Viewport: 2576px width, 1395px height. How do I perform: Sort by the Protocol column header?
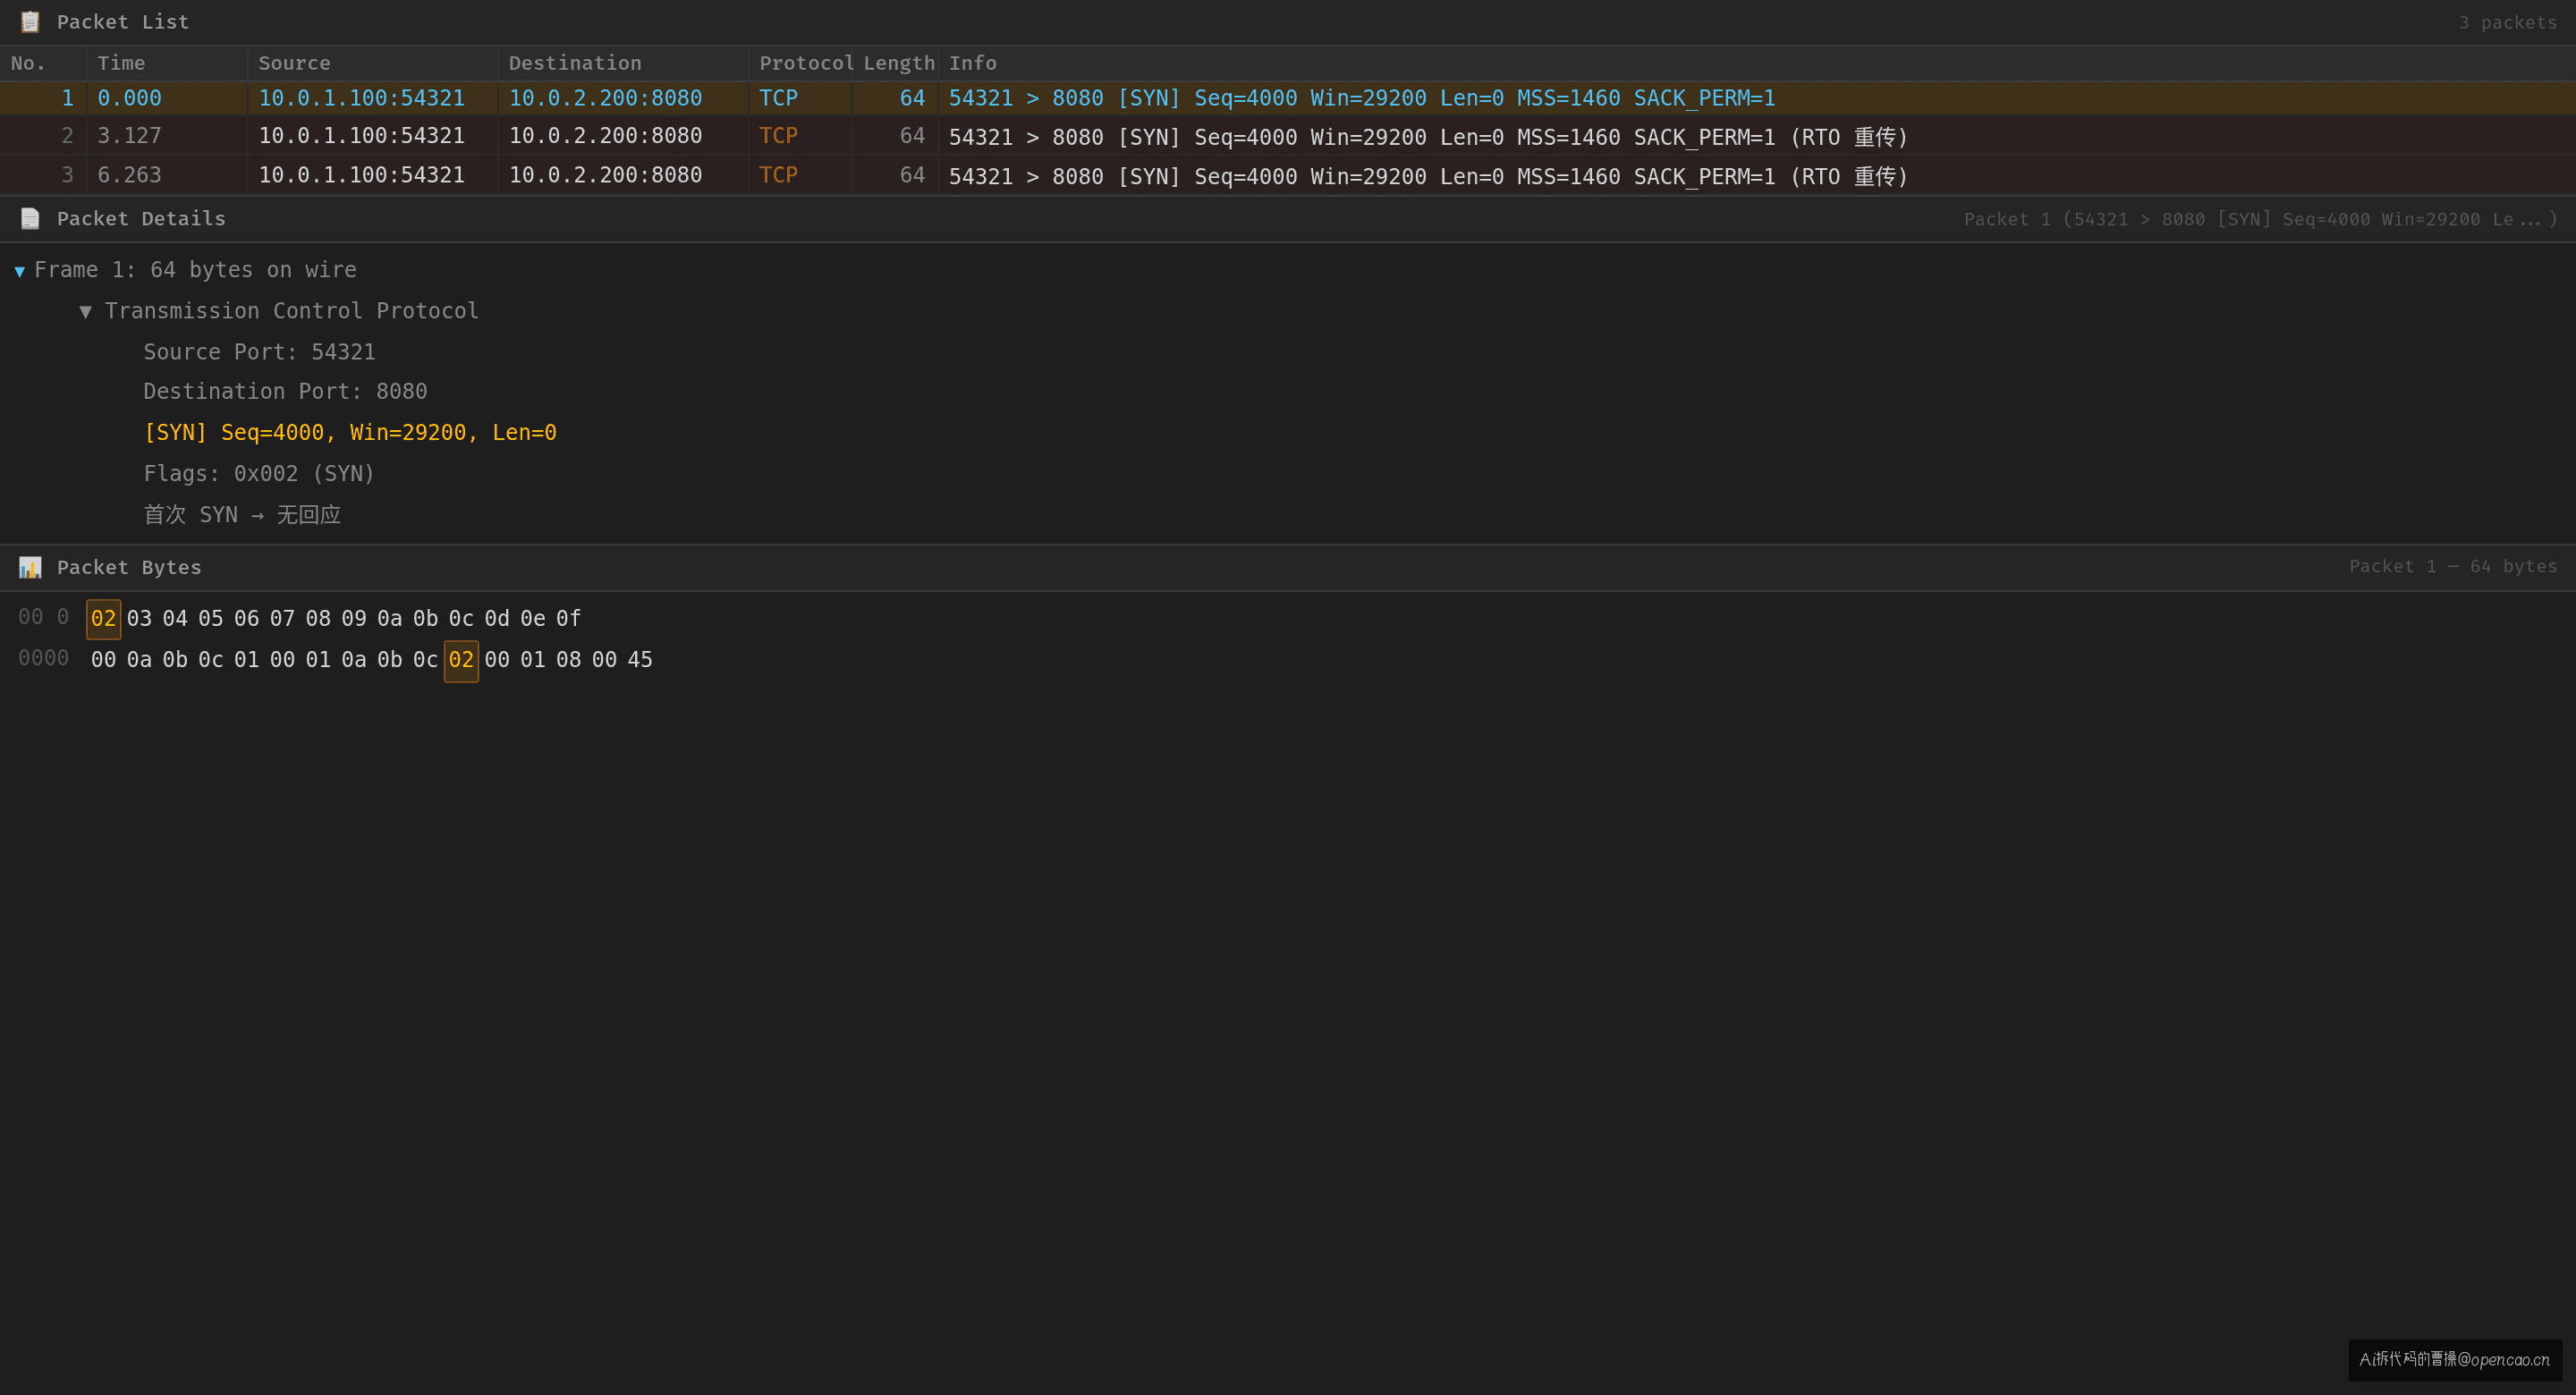coord(805,63)
